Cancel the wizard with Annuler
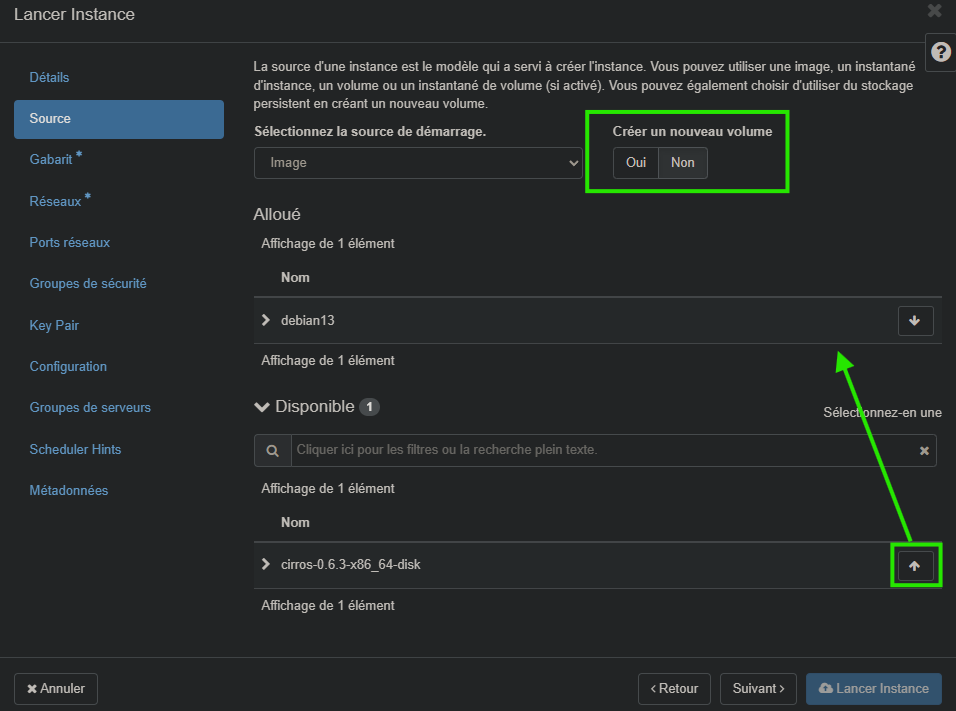This screenshot has width=956, height=711. click(56, 688)
